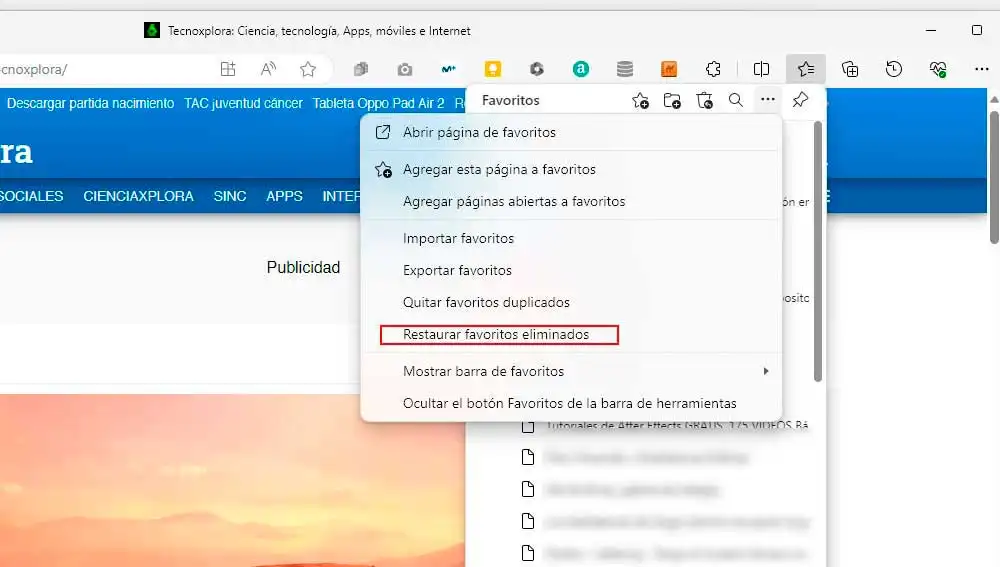Click more options dots in Favoritos panel

pos(768,99)
